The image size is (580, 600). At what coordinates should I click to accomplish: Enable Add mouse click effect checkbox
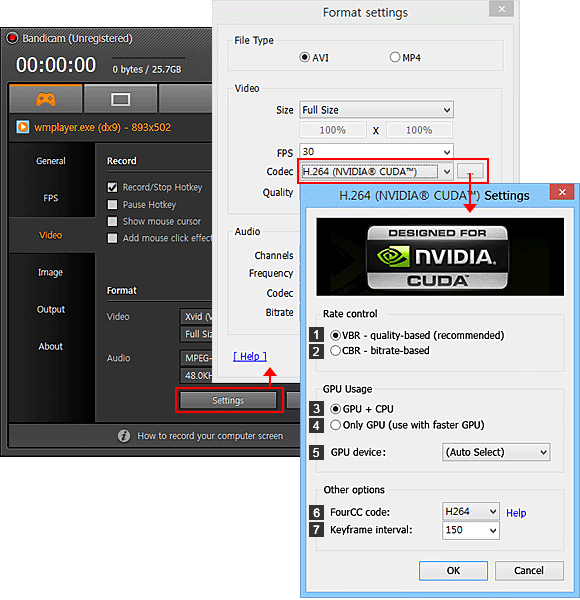point(112,238)
